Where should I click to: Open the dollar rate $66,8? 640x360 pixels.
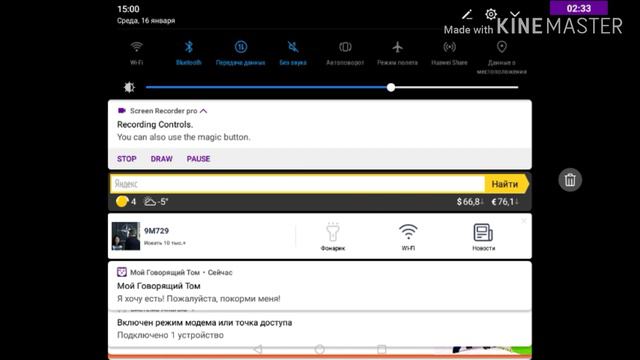pyautogui.click(x=470, y=202)
